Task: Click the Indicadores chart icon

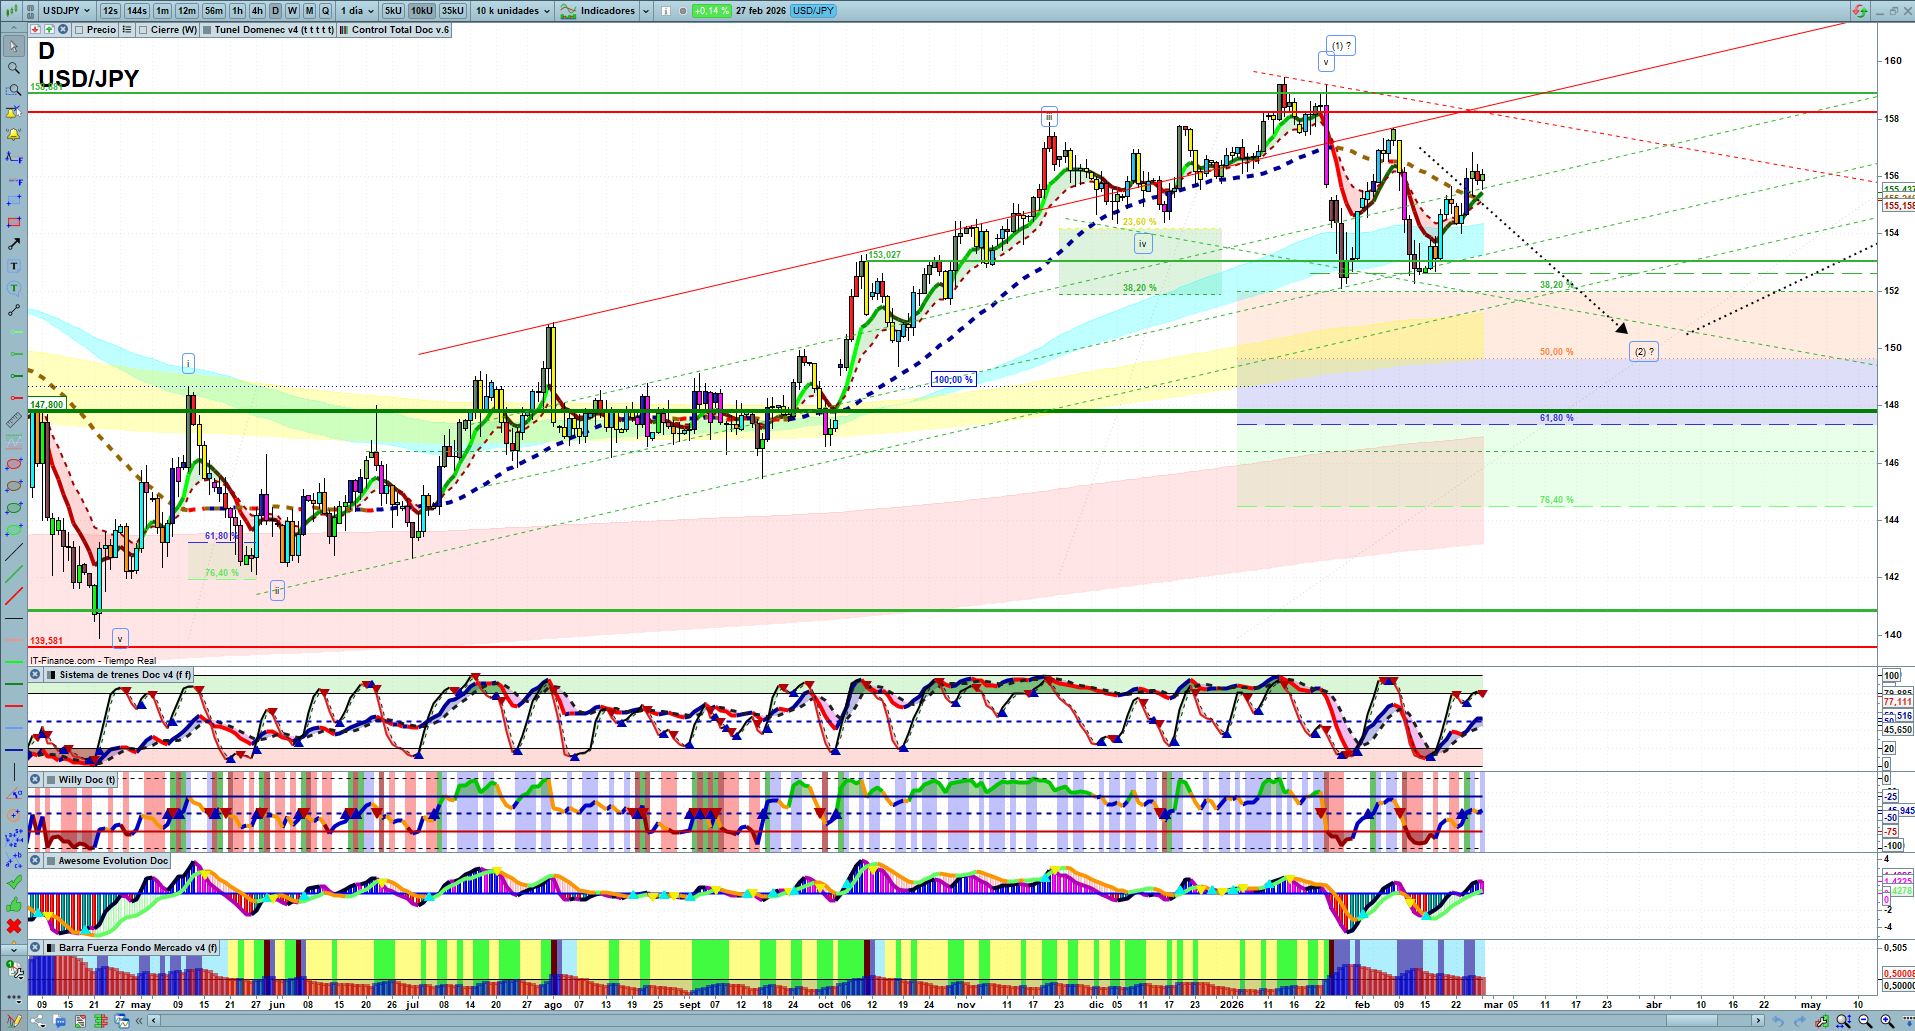Action: tap(568, 11)
